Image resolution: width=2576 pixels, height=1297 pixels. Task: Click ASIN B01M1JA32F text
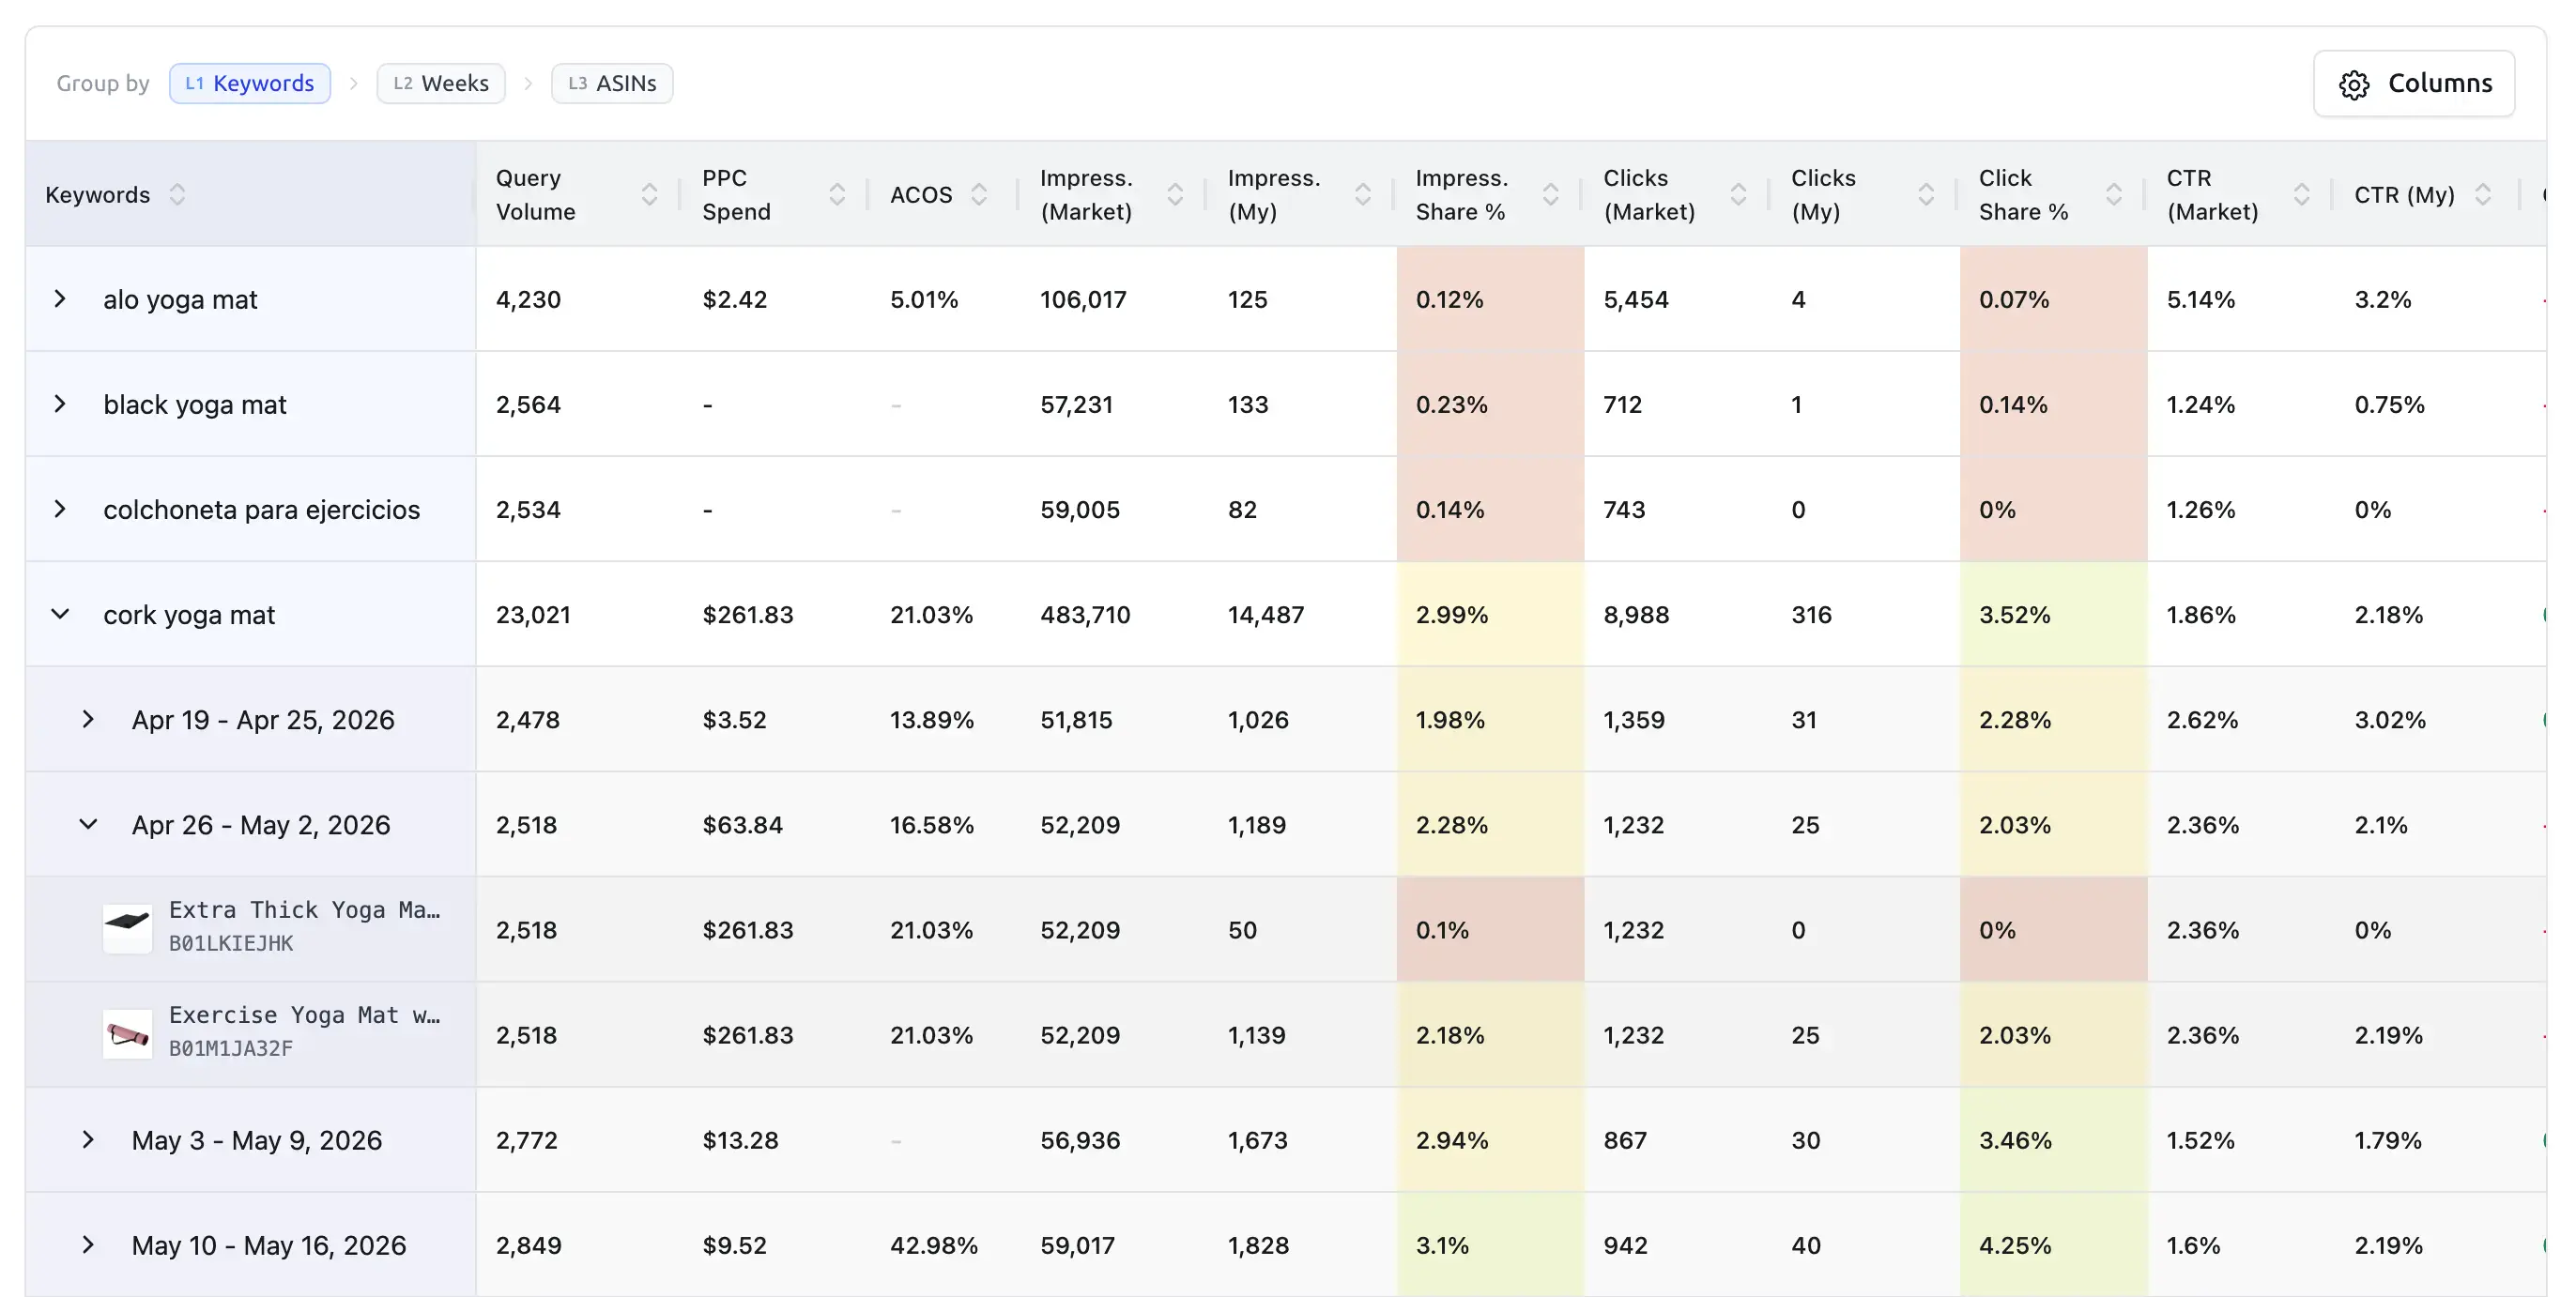pyautogui.click(x=231, y=1048)
